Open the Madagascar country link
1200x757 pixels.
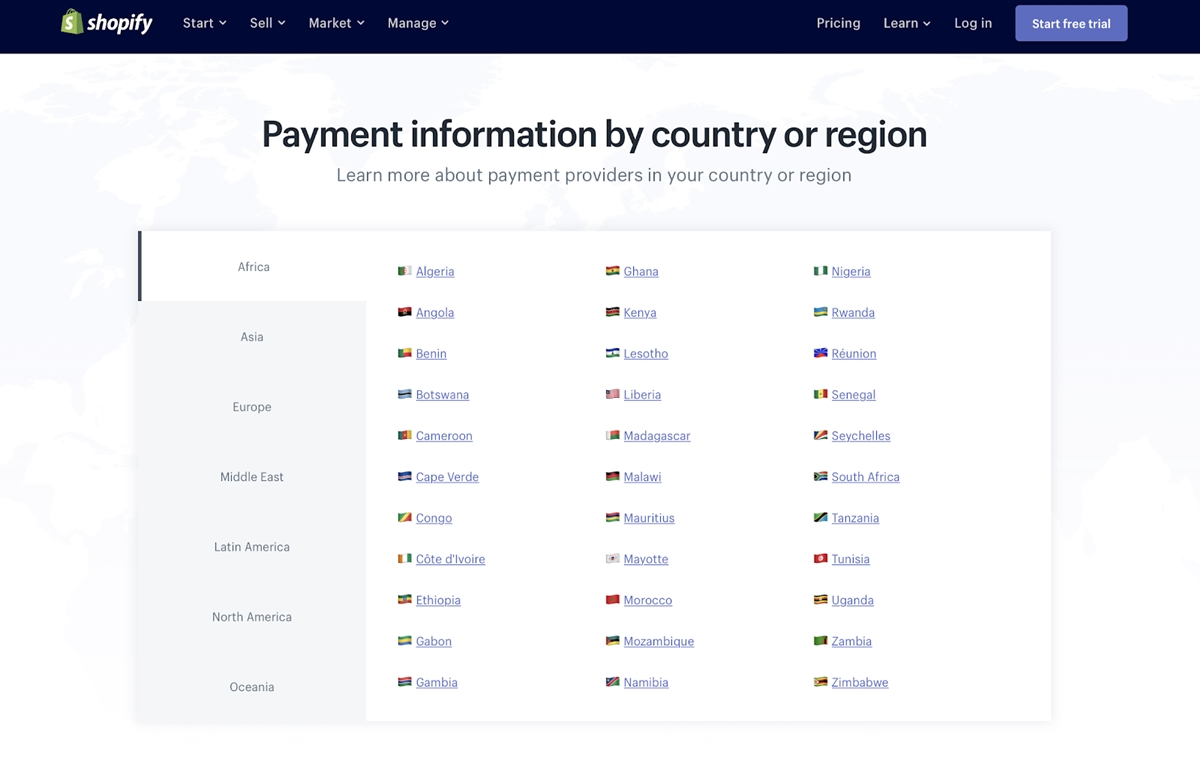tap(656, 436)
